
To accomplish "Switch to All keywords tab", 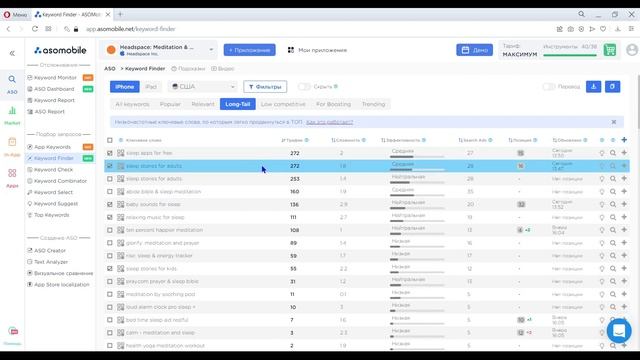I will tap(132, 104).
